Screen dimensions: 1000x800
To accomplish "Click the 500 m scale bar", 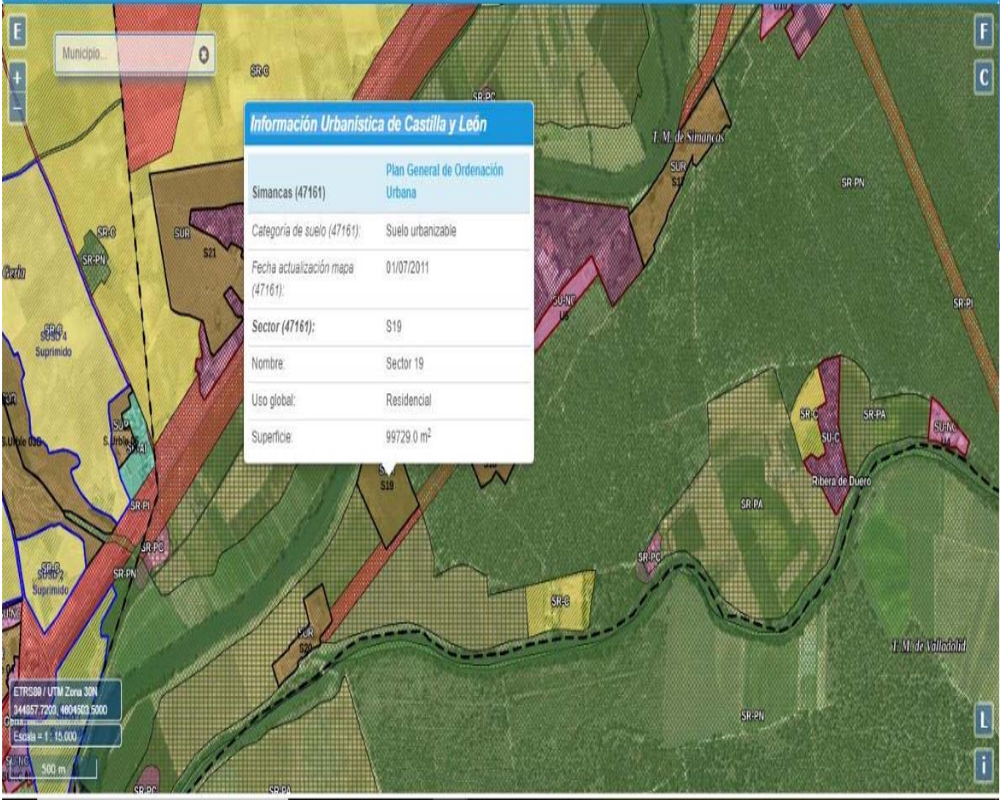I will point(54,769).
